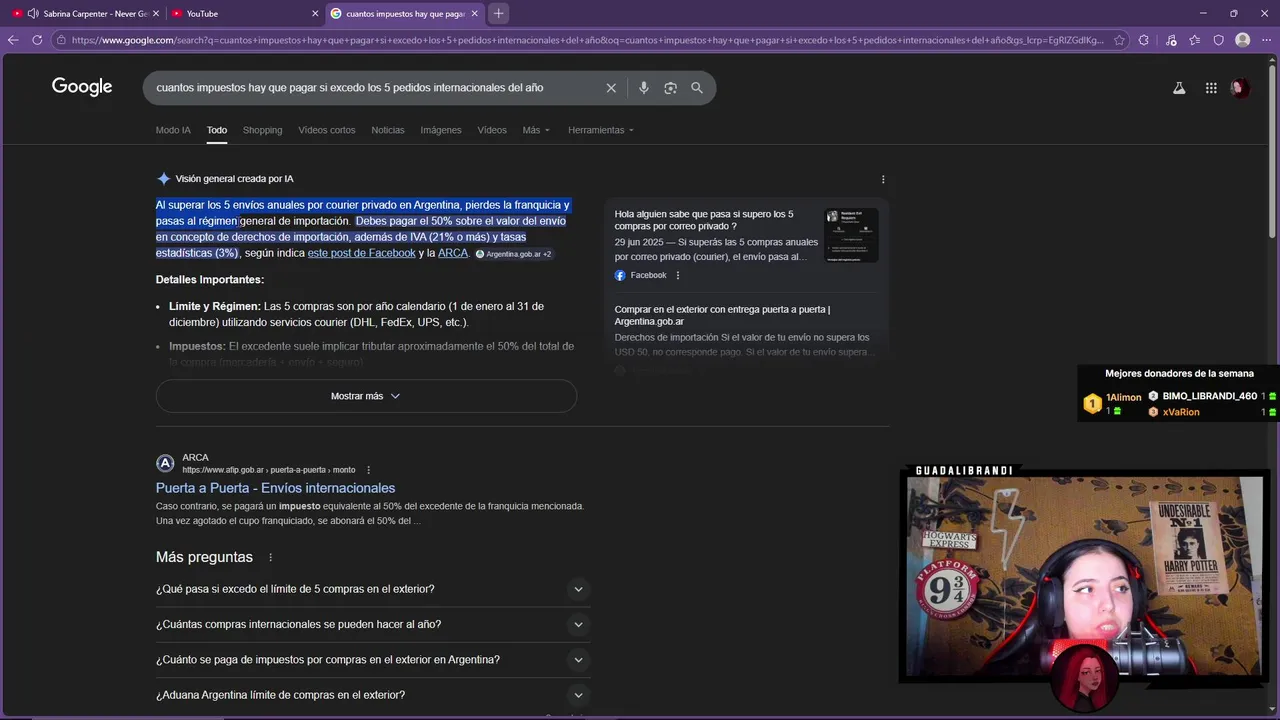
Task: Clear the Google search box text
Action: pyautogui.click(x=611, y=88)
